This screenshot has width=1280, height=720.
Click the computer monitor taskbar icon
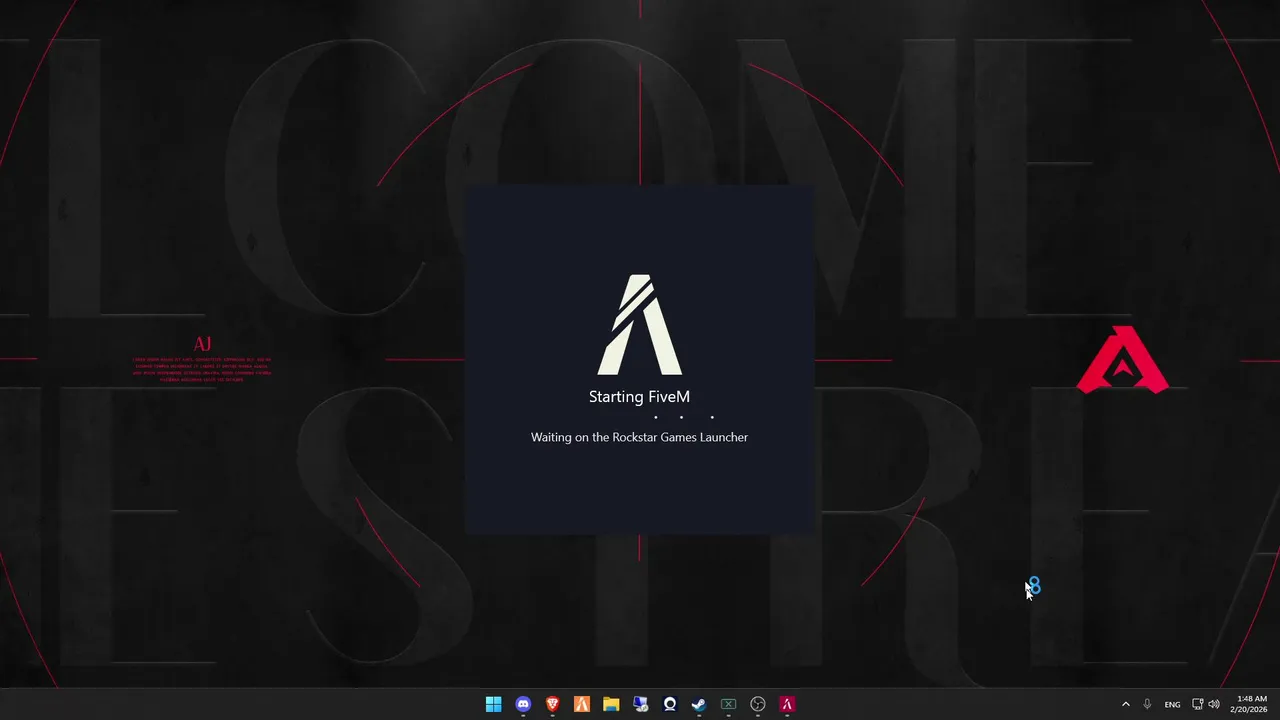640,704
